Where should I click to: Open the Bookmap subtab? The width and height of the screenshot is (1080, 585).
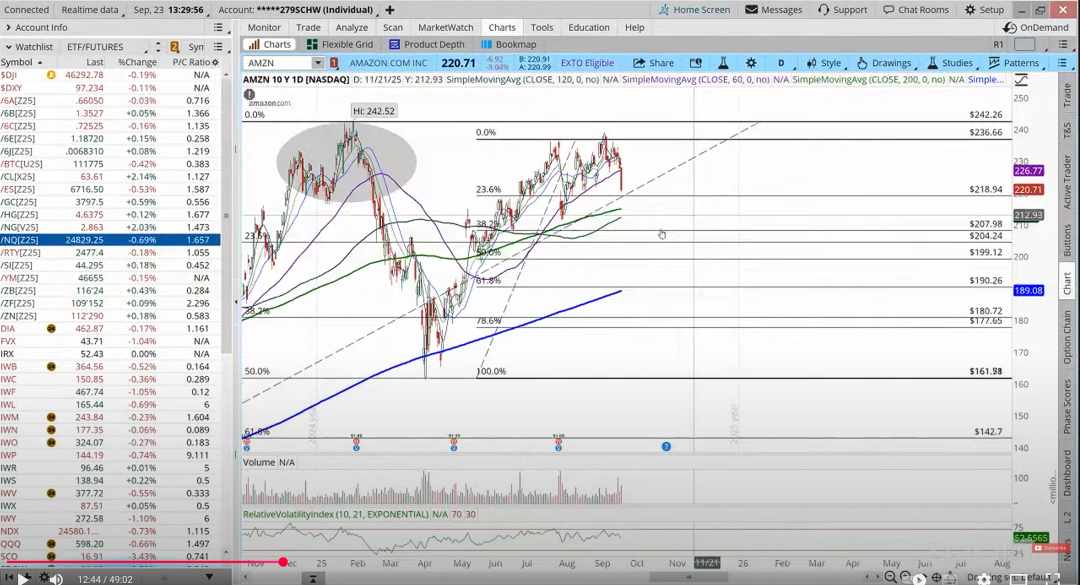pos(509,44)
